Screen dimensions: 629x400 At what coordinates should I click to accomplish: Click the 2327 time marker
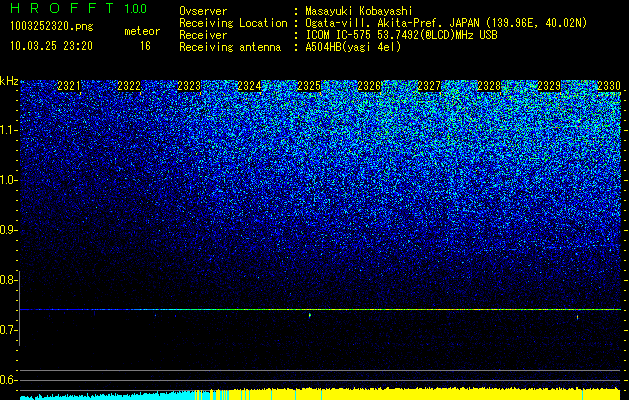click(429, 86)
